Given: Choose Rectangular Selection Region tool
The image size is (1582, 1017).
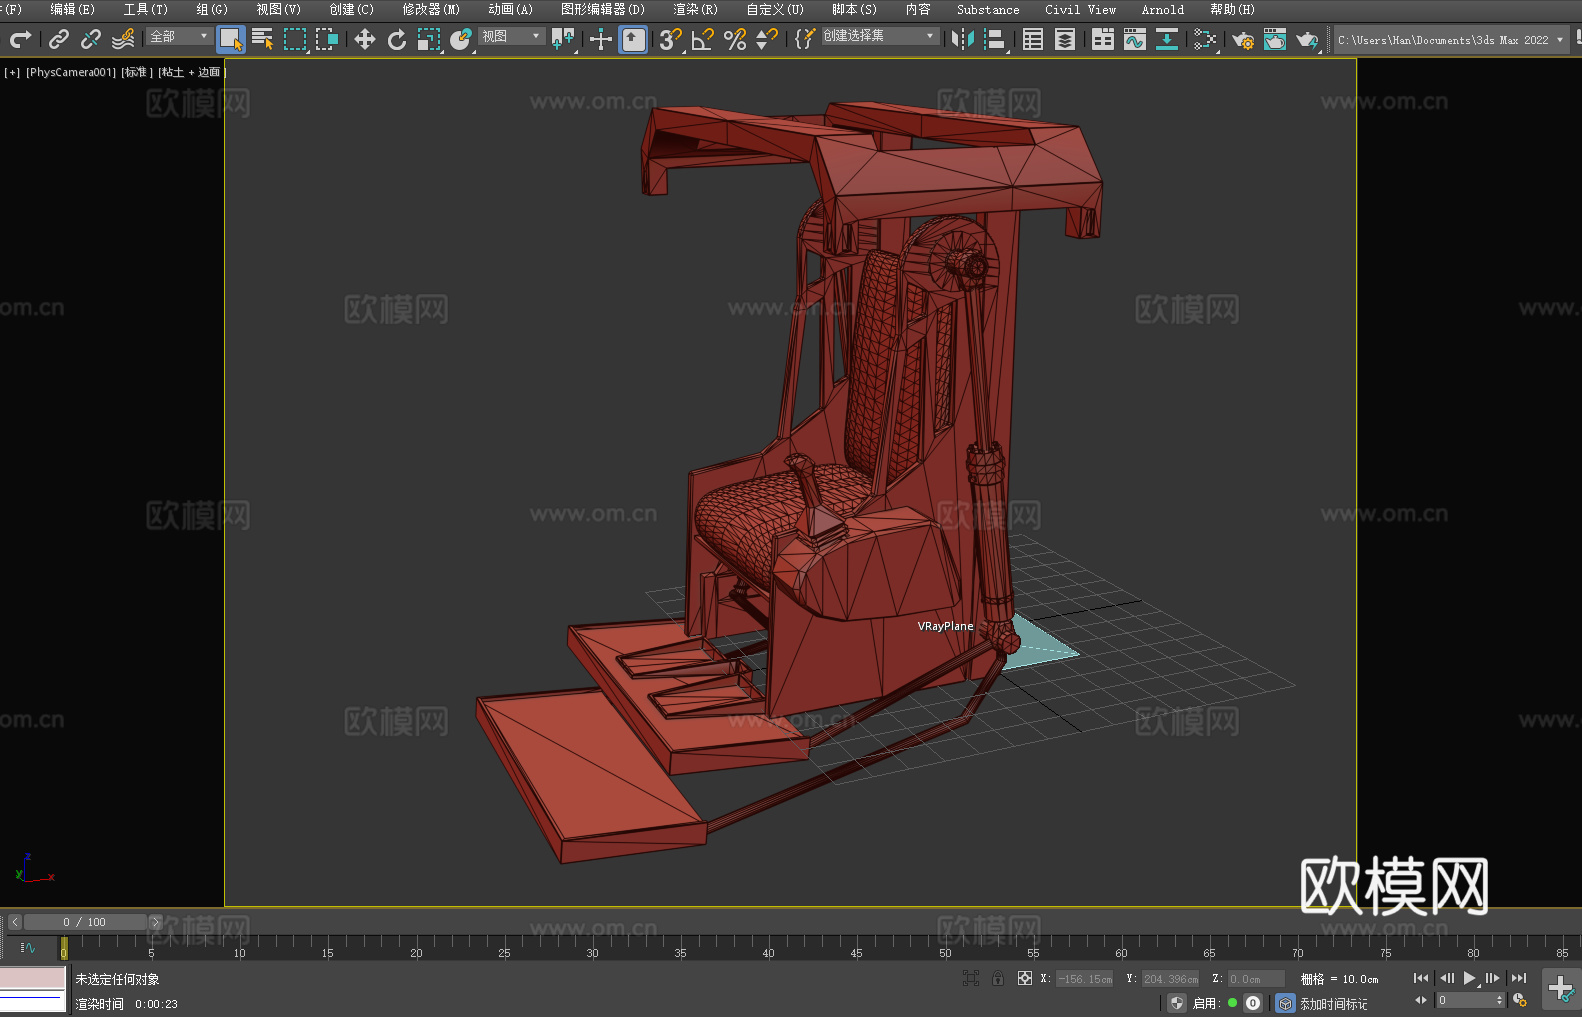Looking at the screenshot, I should coord(295,39).
